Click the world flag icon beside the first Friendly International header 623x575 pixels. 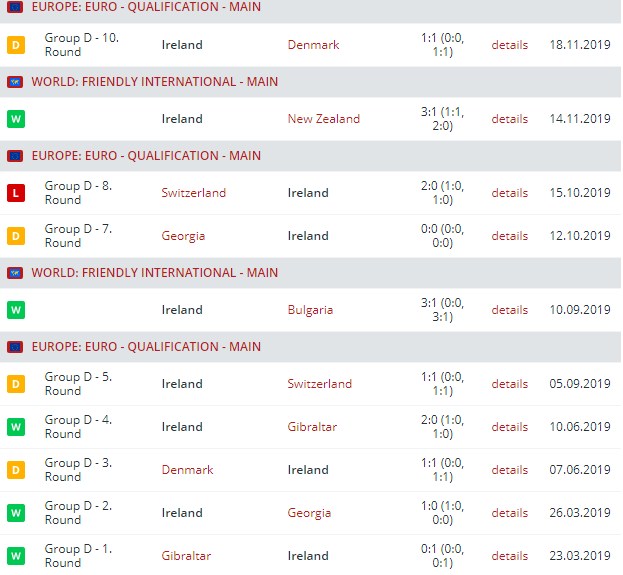[x=16, y=81]
